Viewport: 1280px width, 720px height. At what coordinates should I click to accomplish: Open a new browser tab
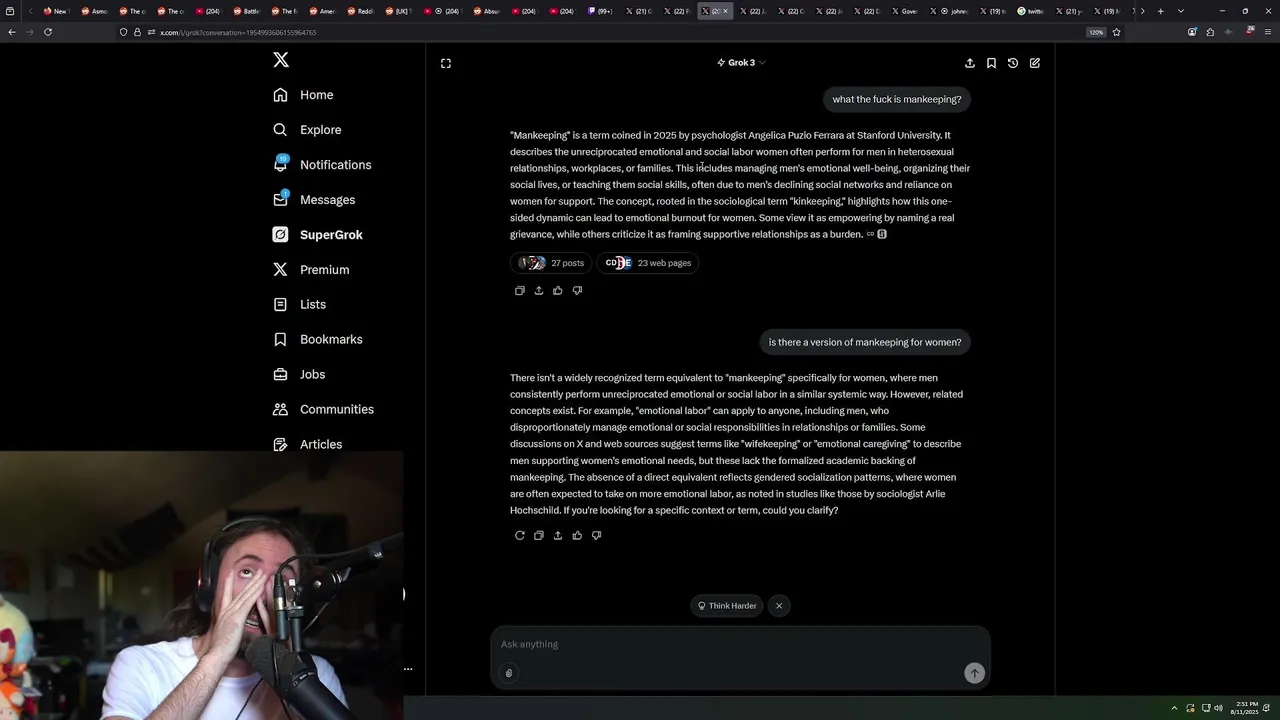(x=1160, y=11)
